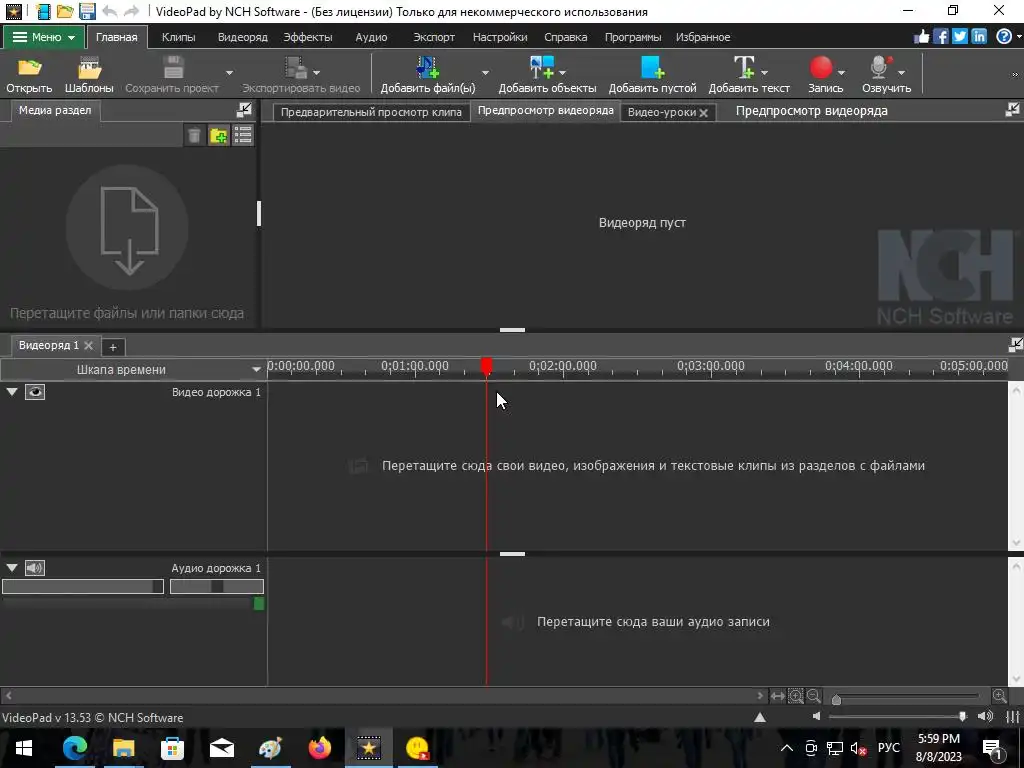This screenshot has height=768, width=1024.
Task: Click Добавить файл(ы) icon
Action: [x=428, y=67]
